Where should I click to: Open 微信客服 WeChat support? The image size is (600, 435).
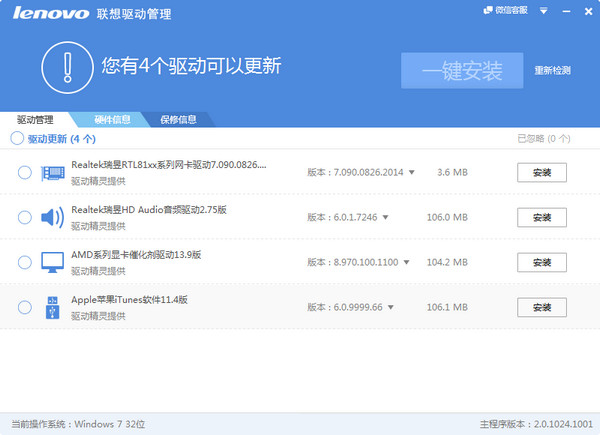point(509,10)
